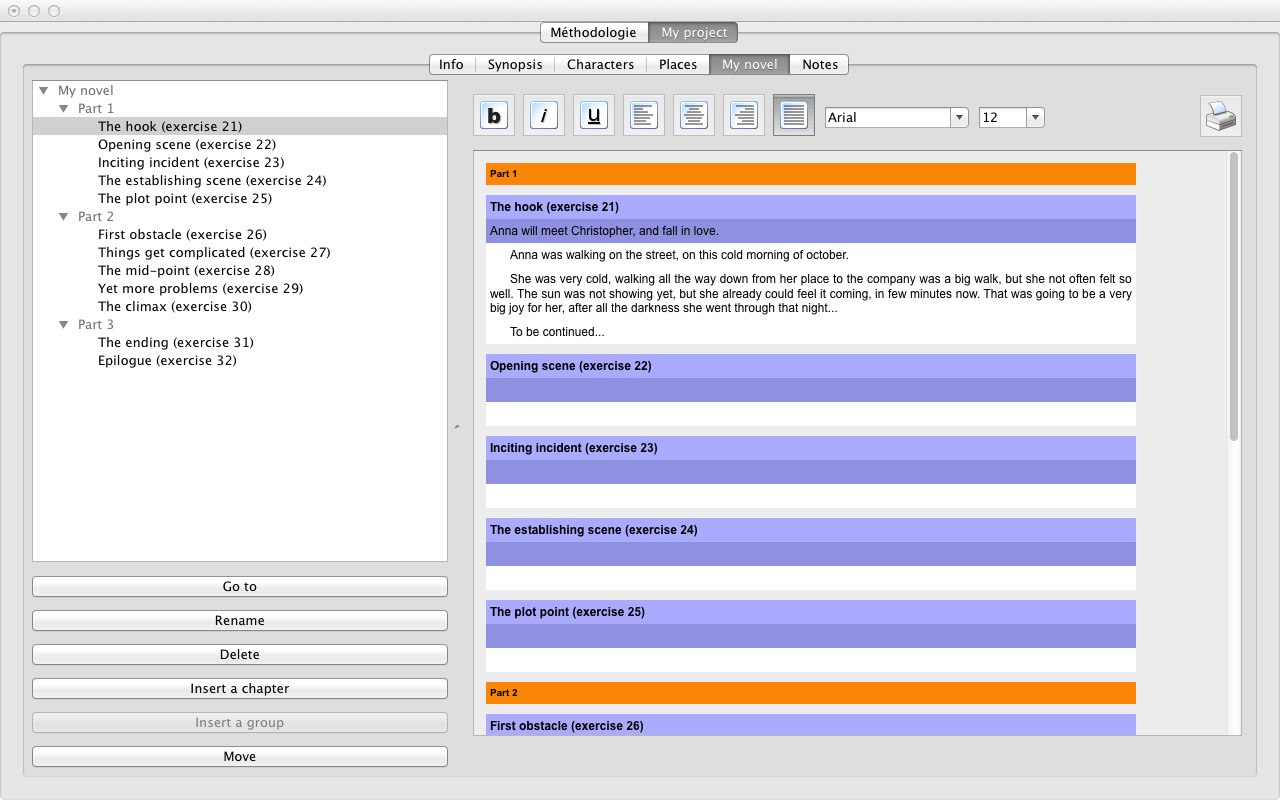Select The plot point (exercise 25) in tree
The width and height of the screenshot is (1280, 800).
(x=185, y=198)
